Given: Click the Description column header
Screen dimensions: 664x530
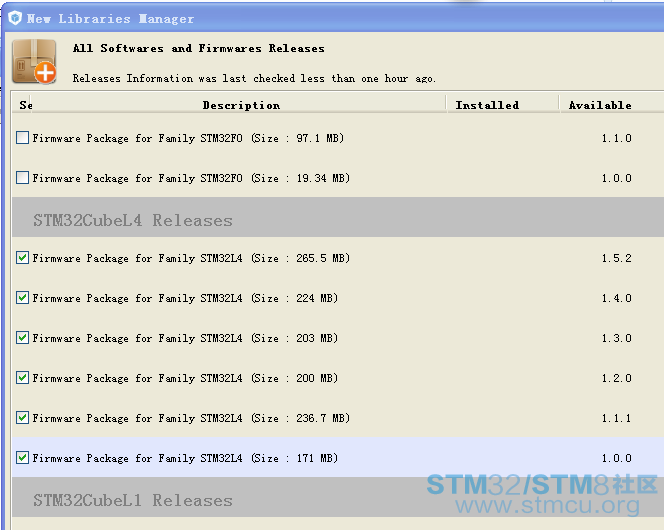Looking at the screenshot, I should click(x=241, y=105).
